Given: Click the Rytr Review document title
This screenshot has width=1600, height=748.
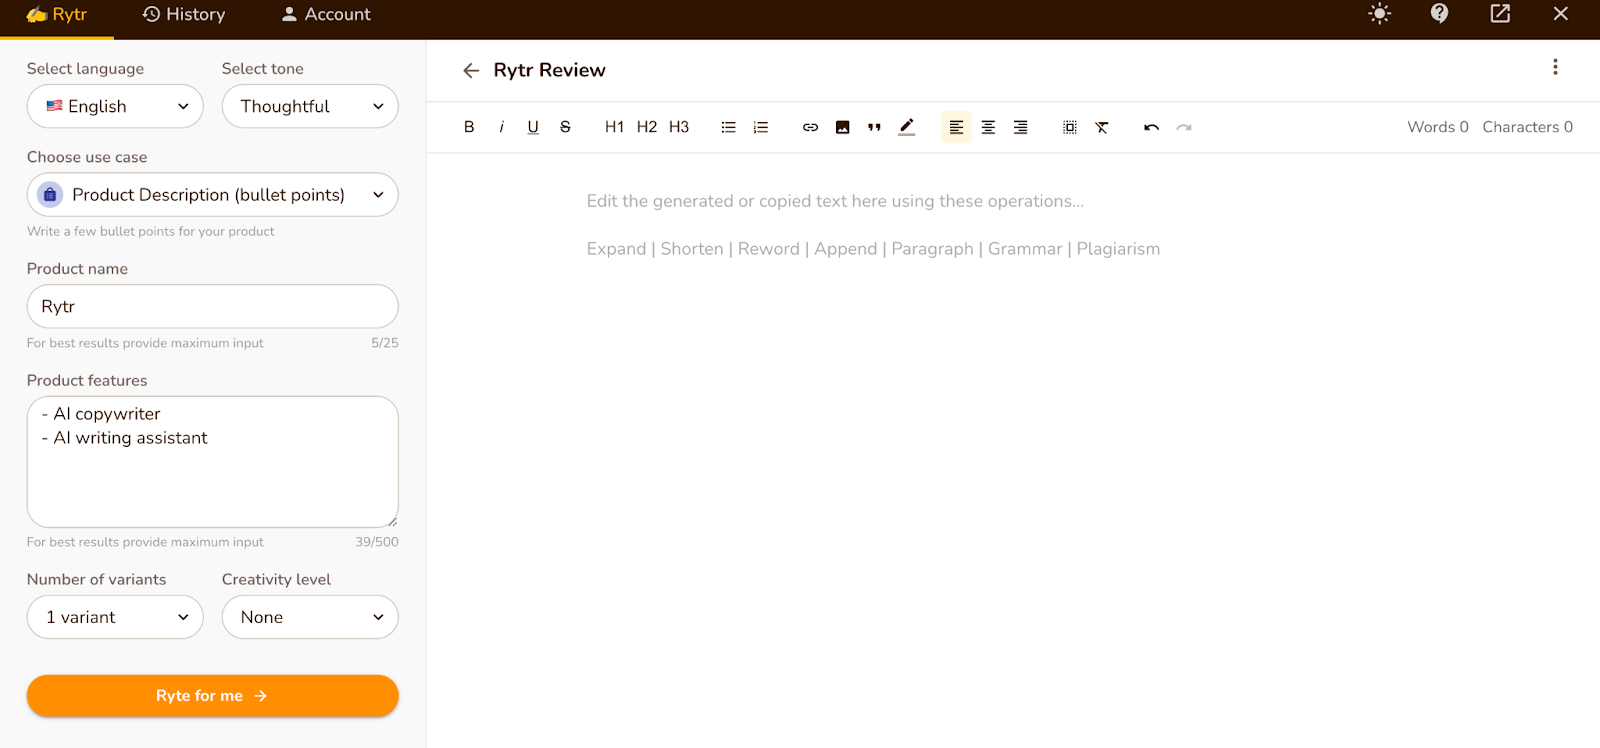Looking at the screenshot, I should coord(550,70).
